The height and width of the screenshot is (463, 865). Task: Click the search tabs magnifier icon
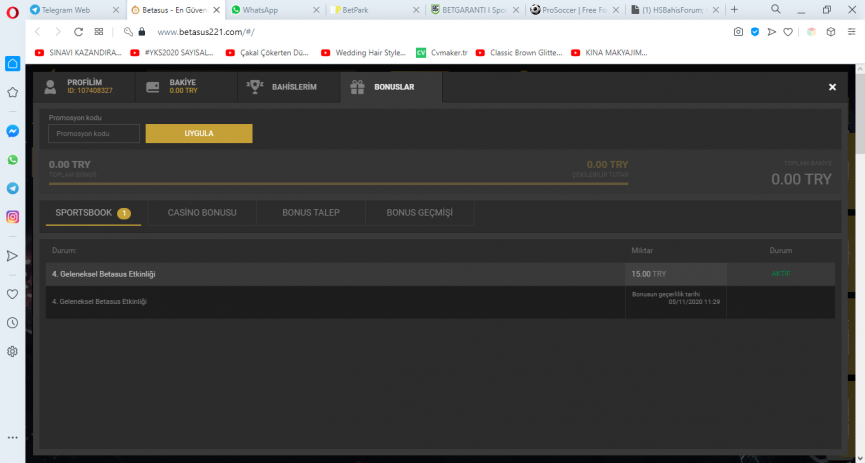click(776, 9)
